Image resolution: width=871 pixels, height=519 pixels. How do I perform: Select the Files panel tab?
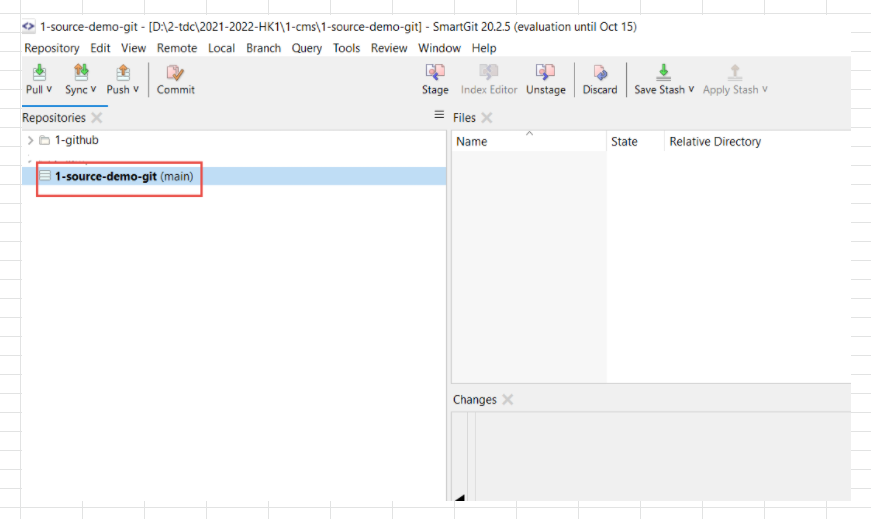point(464,118)
